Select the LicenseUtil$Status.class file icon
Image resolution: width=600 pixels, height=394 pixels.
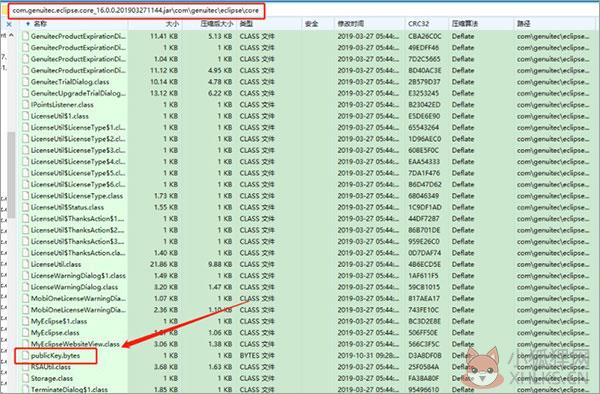26,207
